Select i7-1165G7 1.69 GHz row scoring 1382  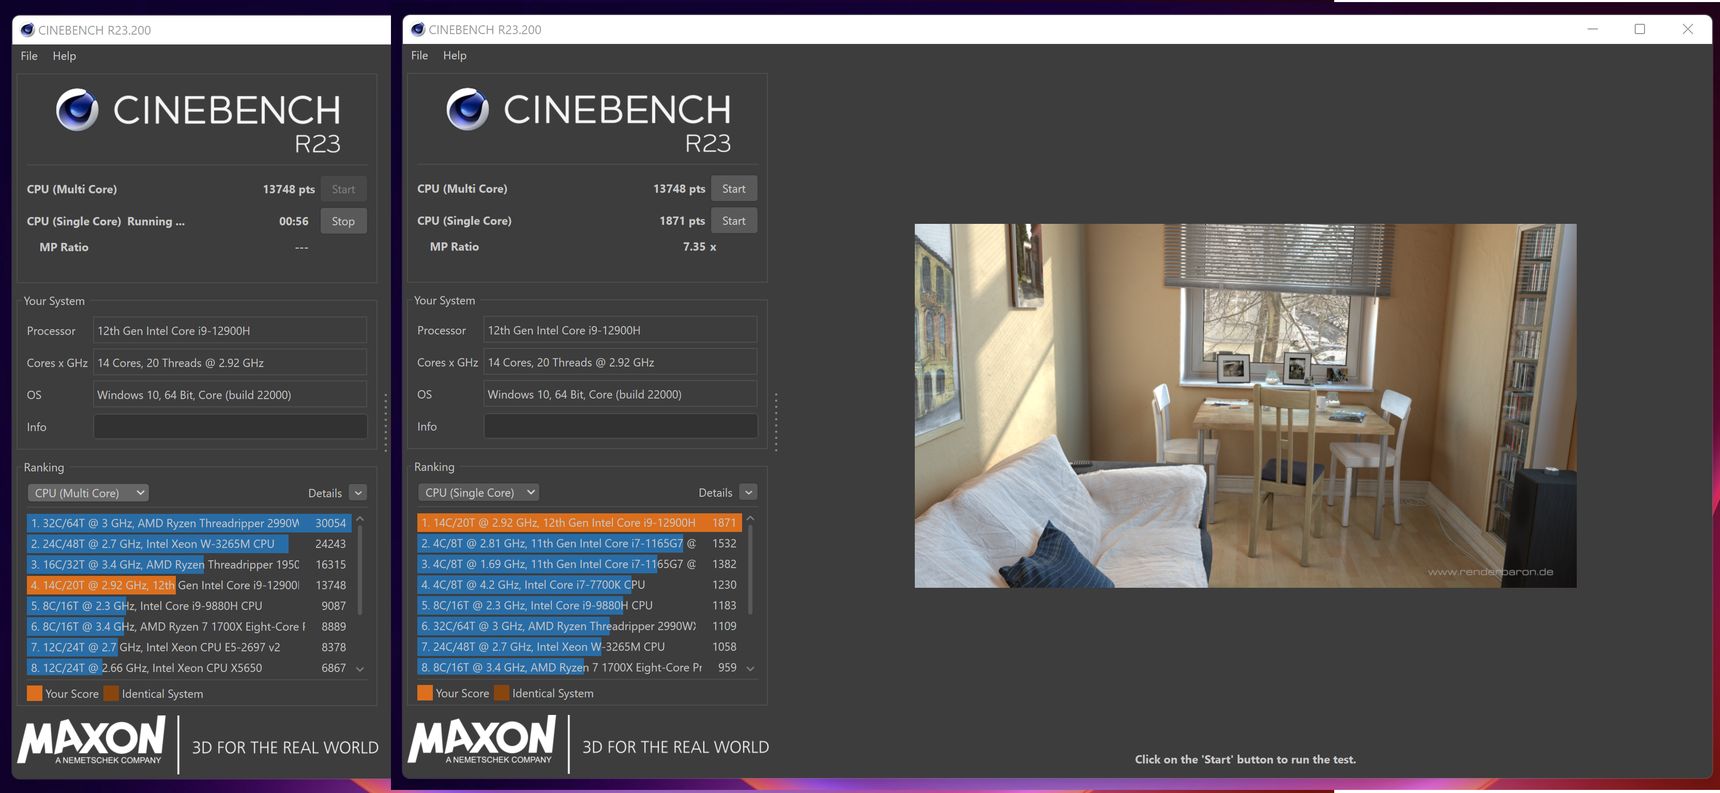[x=579, y=564]
